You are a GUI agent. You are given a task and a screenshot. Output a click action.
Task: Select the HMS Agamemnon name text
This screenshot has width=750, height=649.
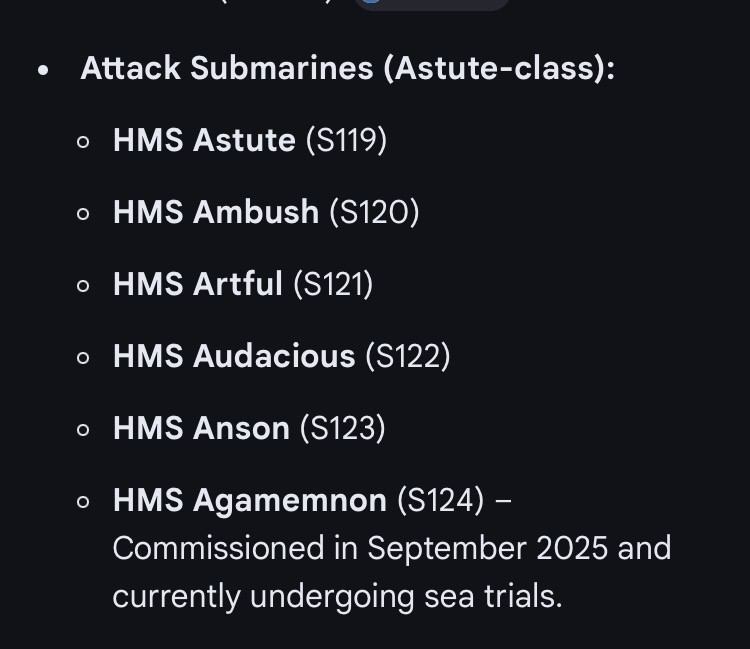(250, 500)
